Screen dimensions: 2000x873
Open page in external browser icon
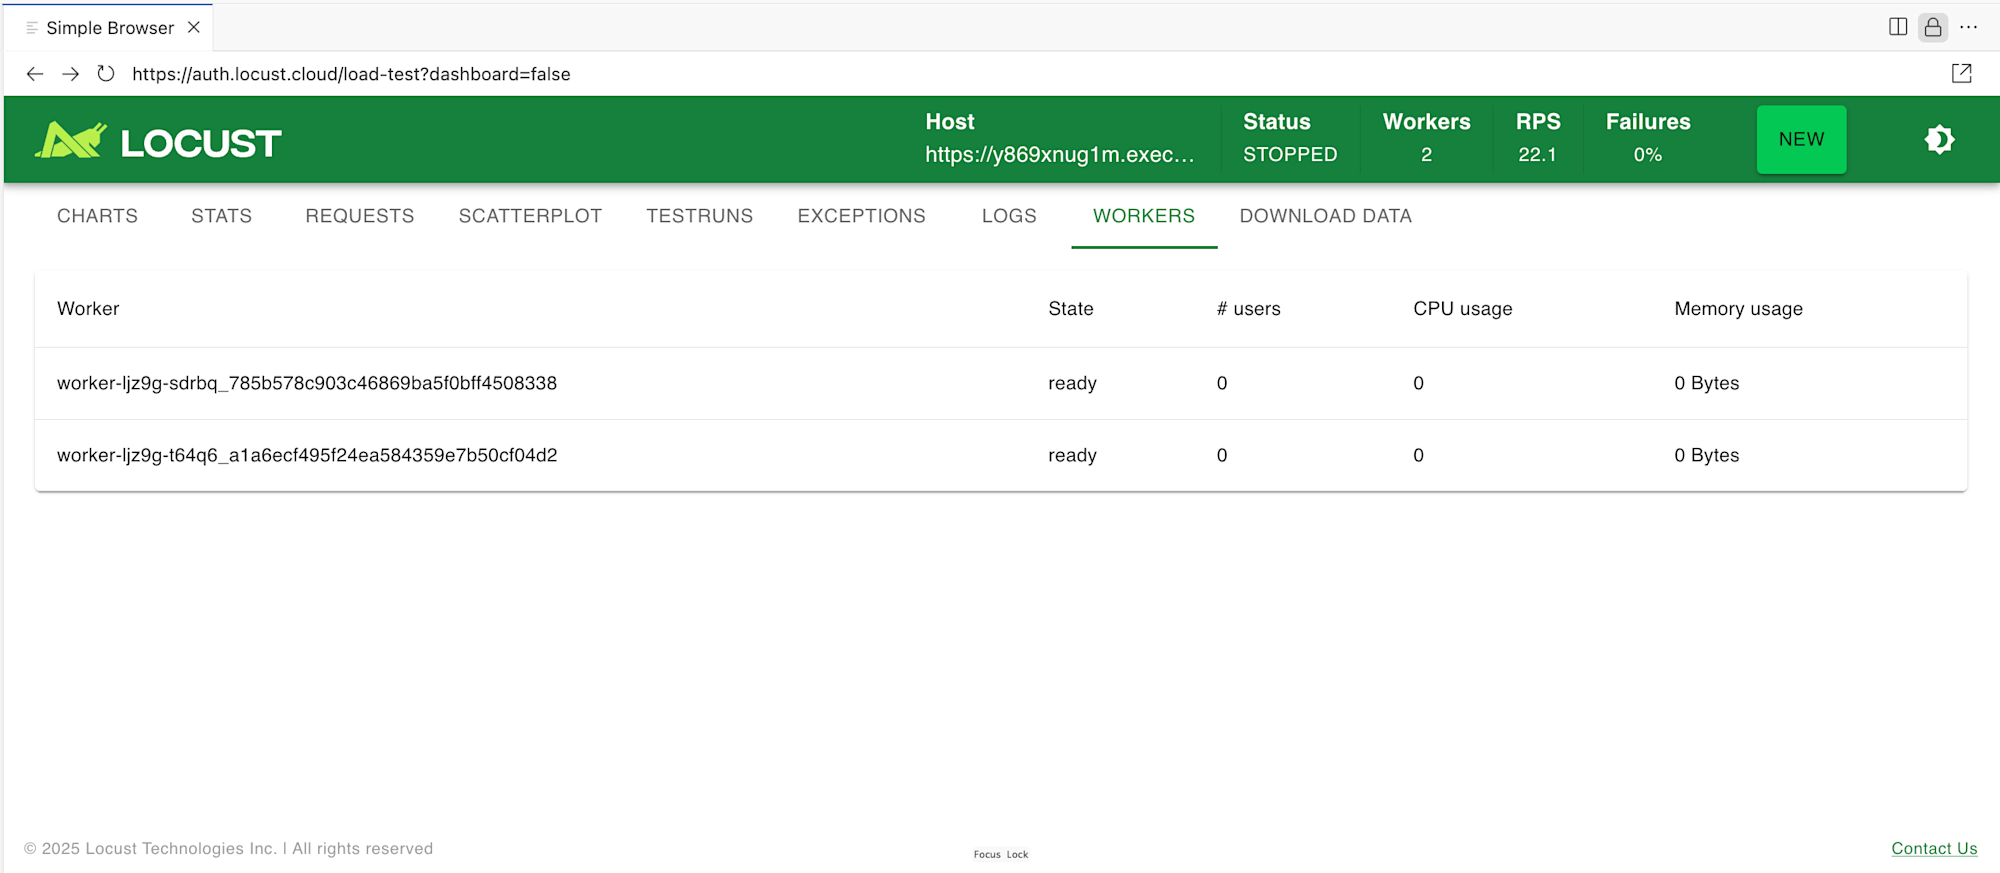click(1961, 73)
